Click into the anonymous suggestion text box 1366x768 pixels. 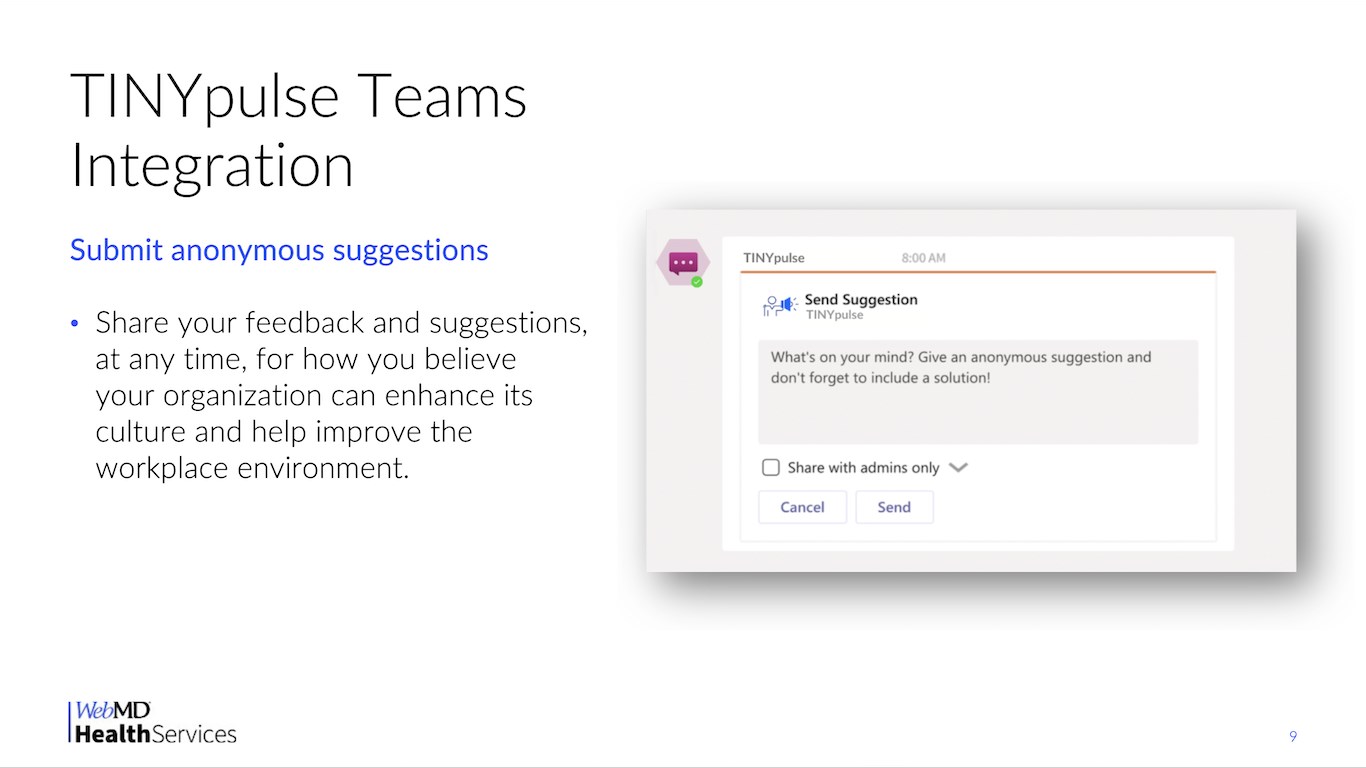point(978,392)
